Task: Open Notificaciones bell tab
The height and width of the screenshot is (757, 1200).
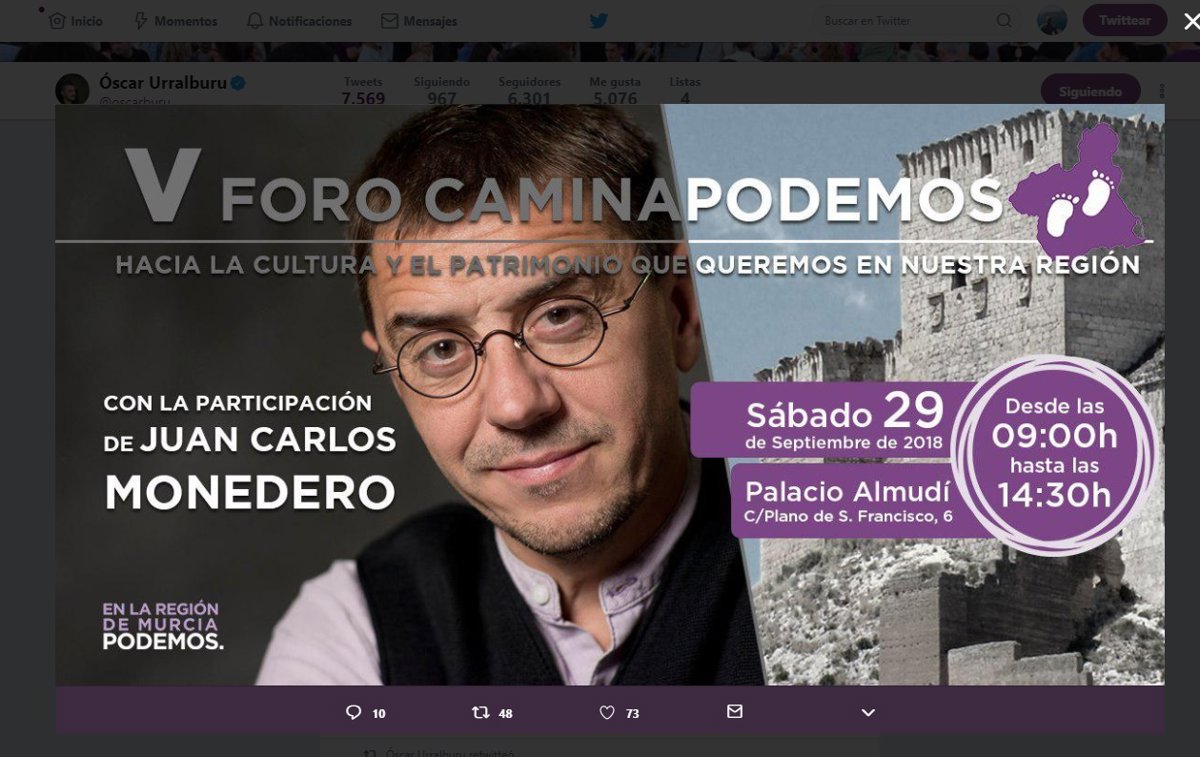Action: (x=298, y=21)
